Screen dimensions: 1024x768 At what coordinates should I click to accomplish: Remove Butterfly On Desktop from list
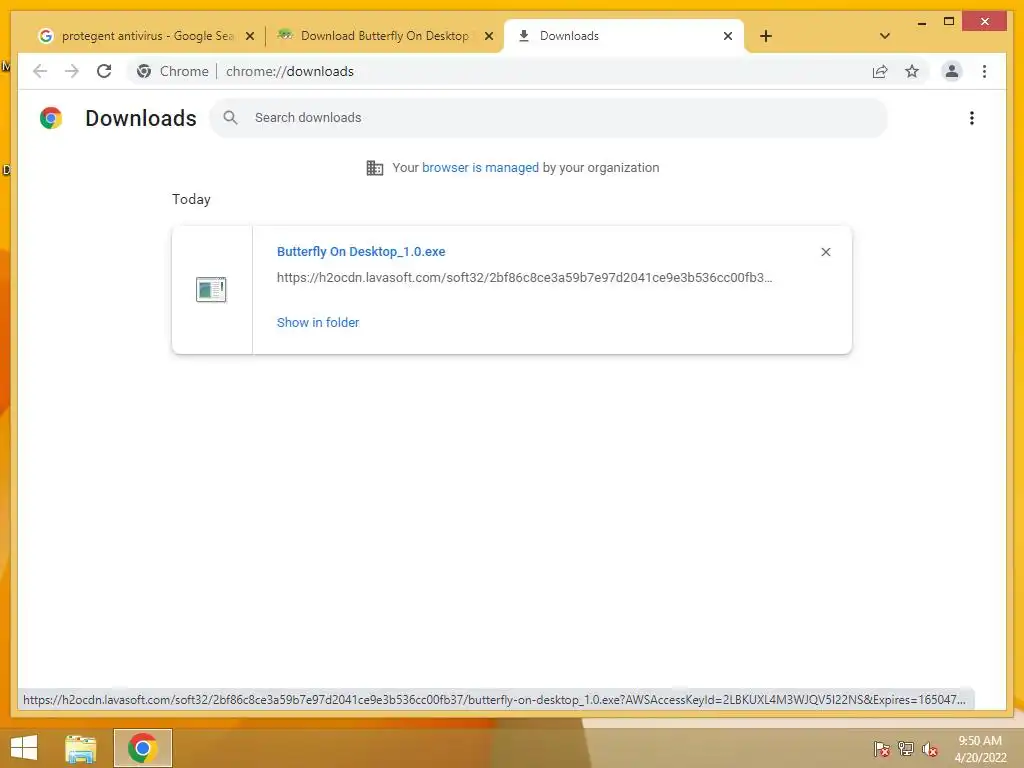point(825,252)
